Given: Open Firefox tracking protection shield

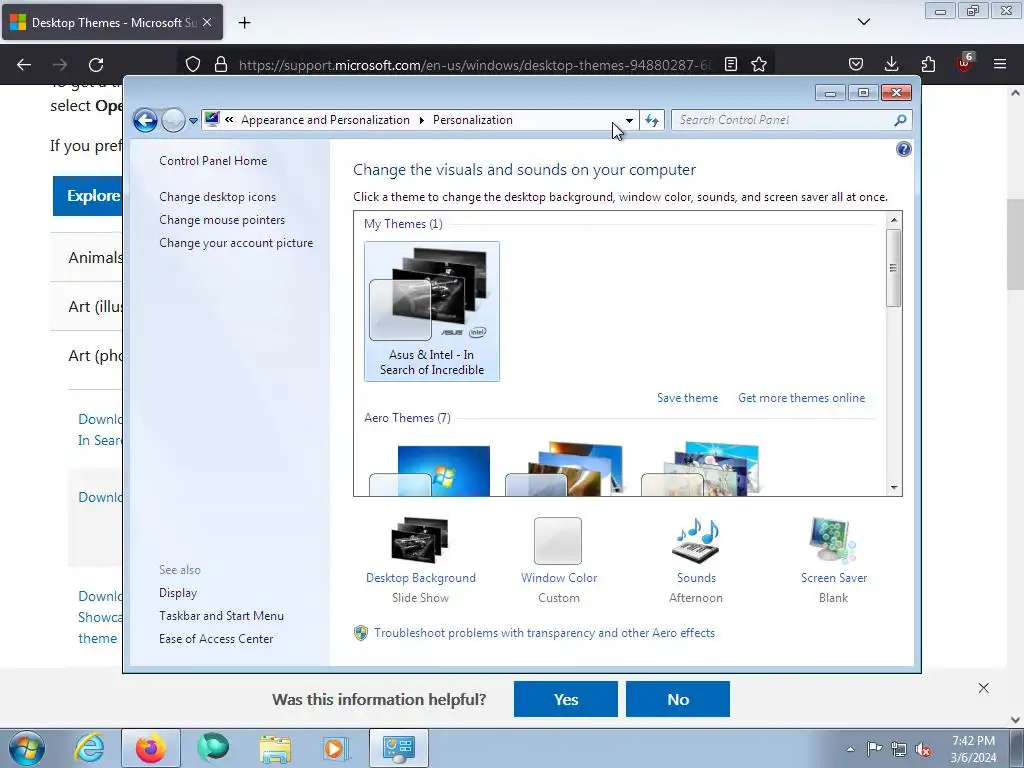Looking at the screenshot, I should tap(193, 65).
